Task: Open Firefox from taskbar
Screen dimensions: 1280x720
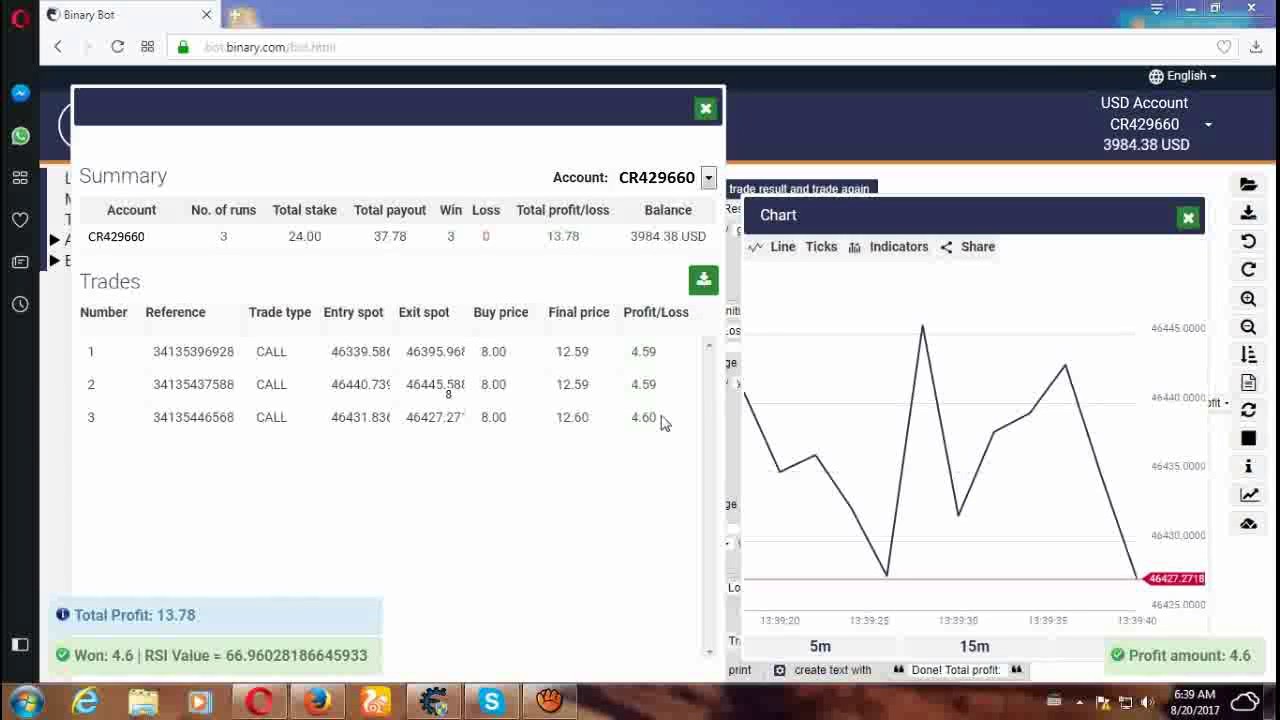Action: click(318, 702)
